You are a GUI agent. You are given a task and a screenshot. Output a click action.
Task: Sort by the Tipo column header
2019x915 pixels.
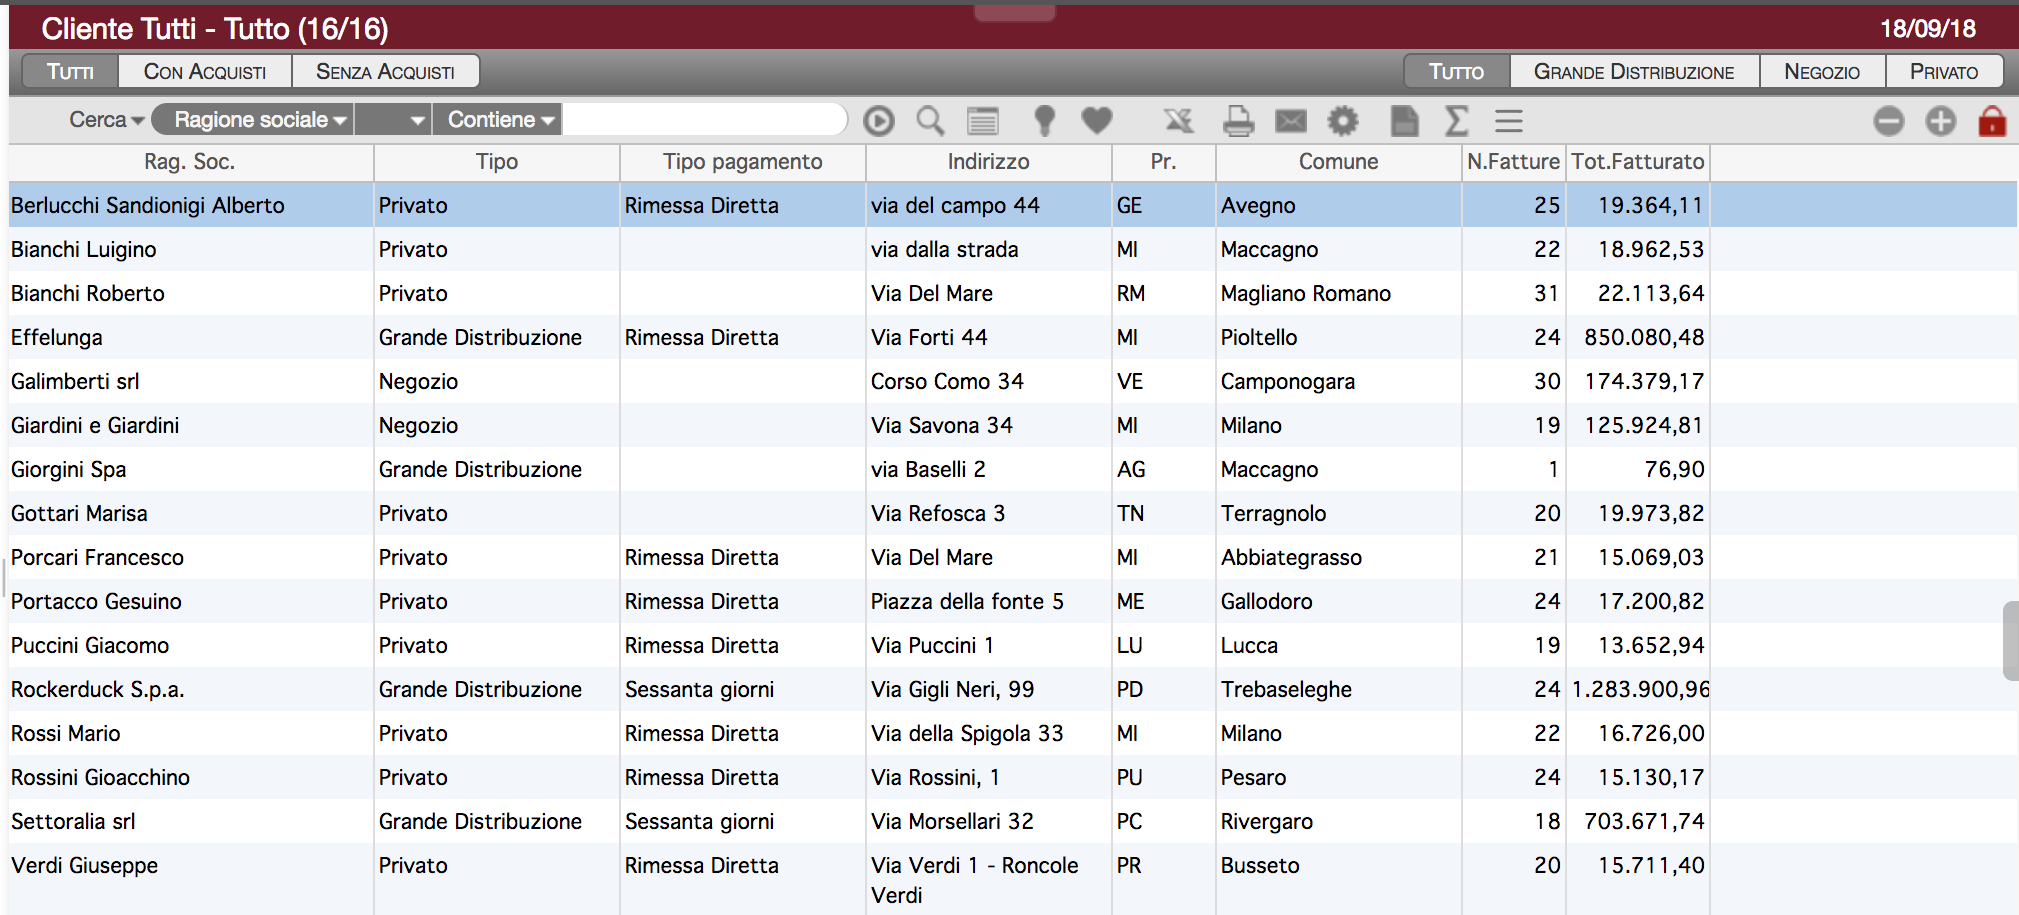tap(497, 162)
